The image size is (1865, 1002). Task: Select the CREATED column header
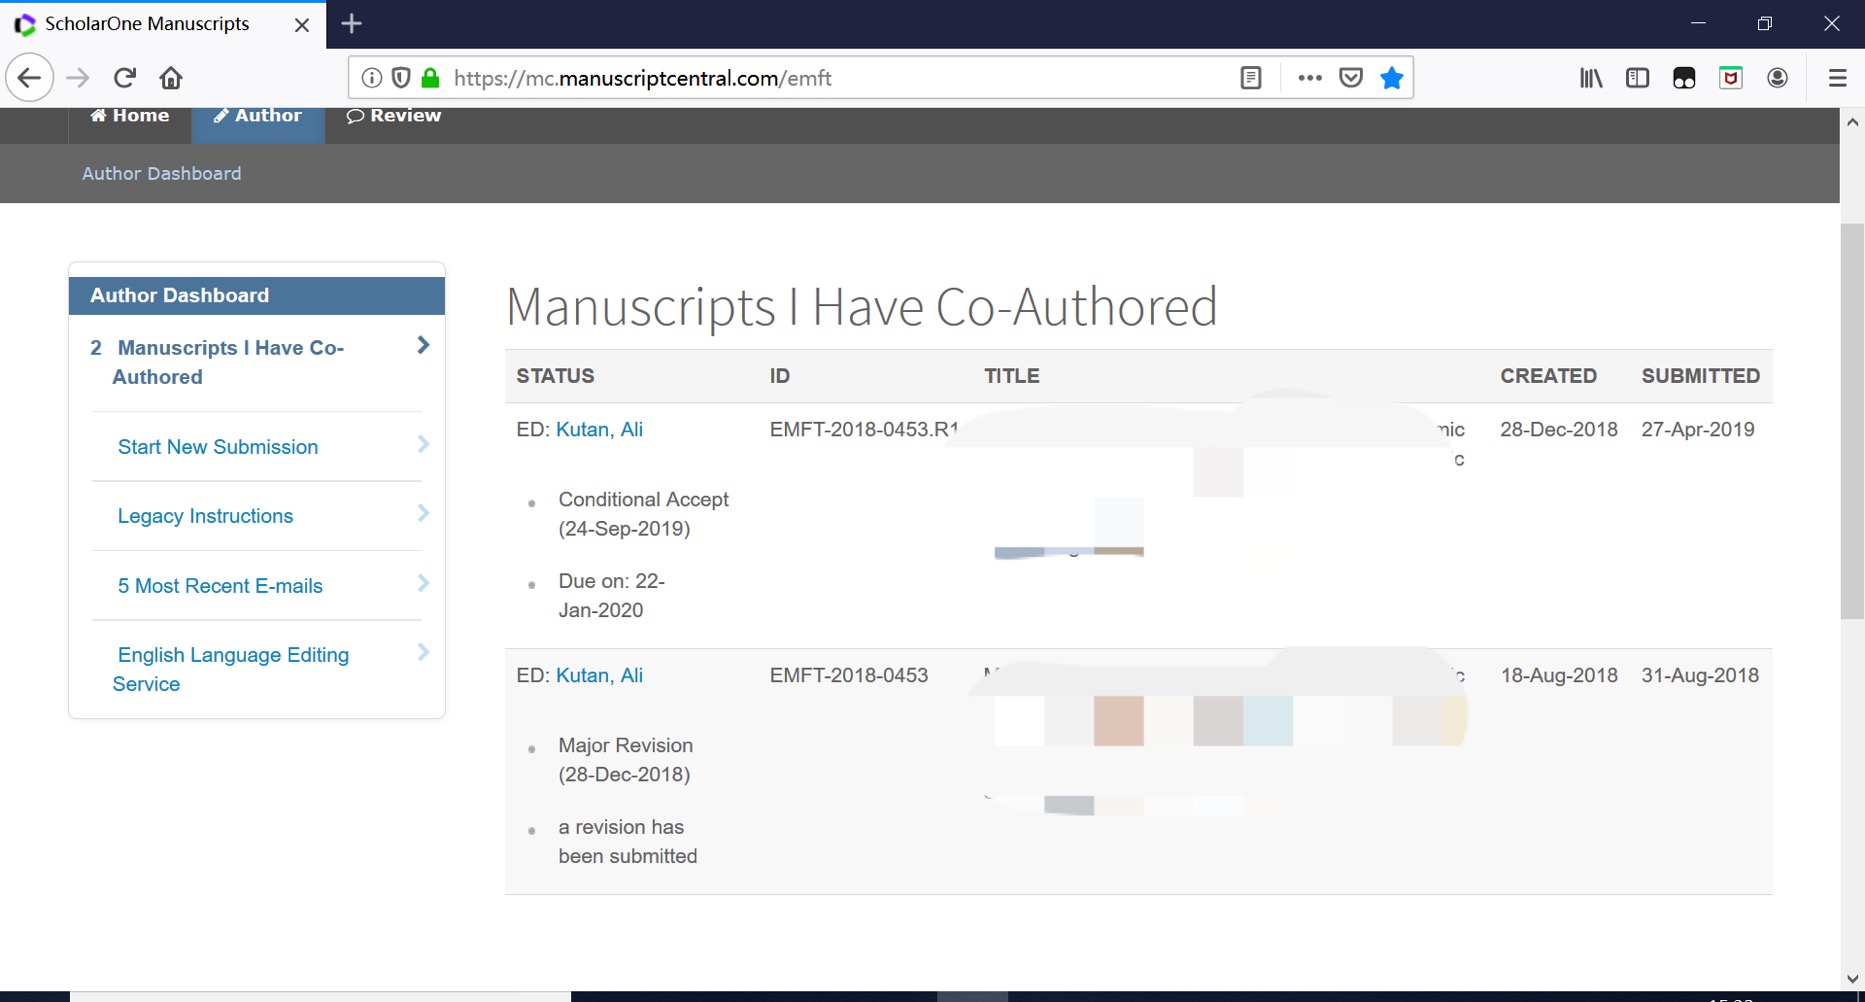click(1548, 376)
